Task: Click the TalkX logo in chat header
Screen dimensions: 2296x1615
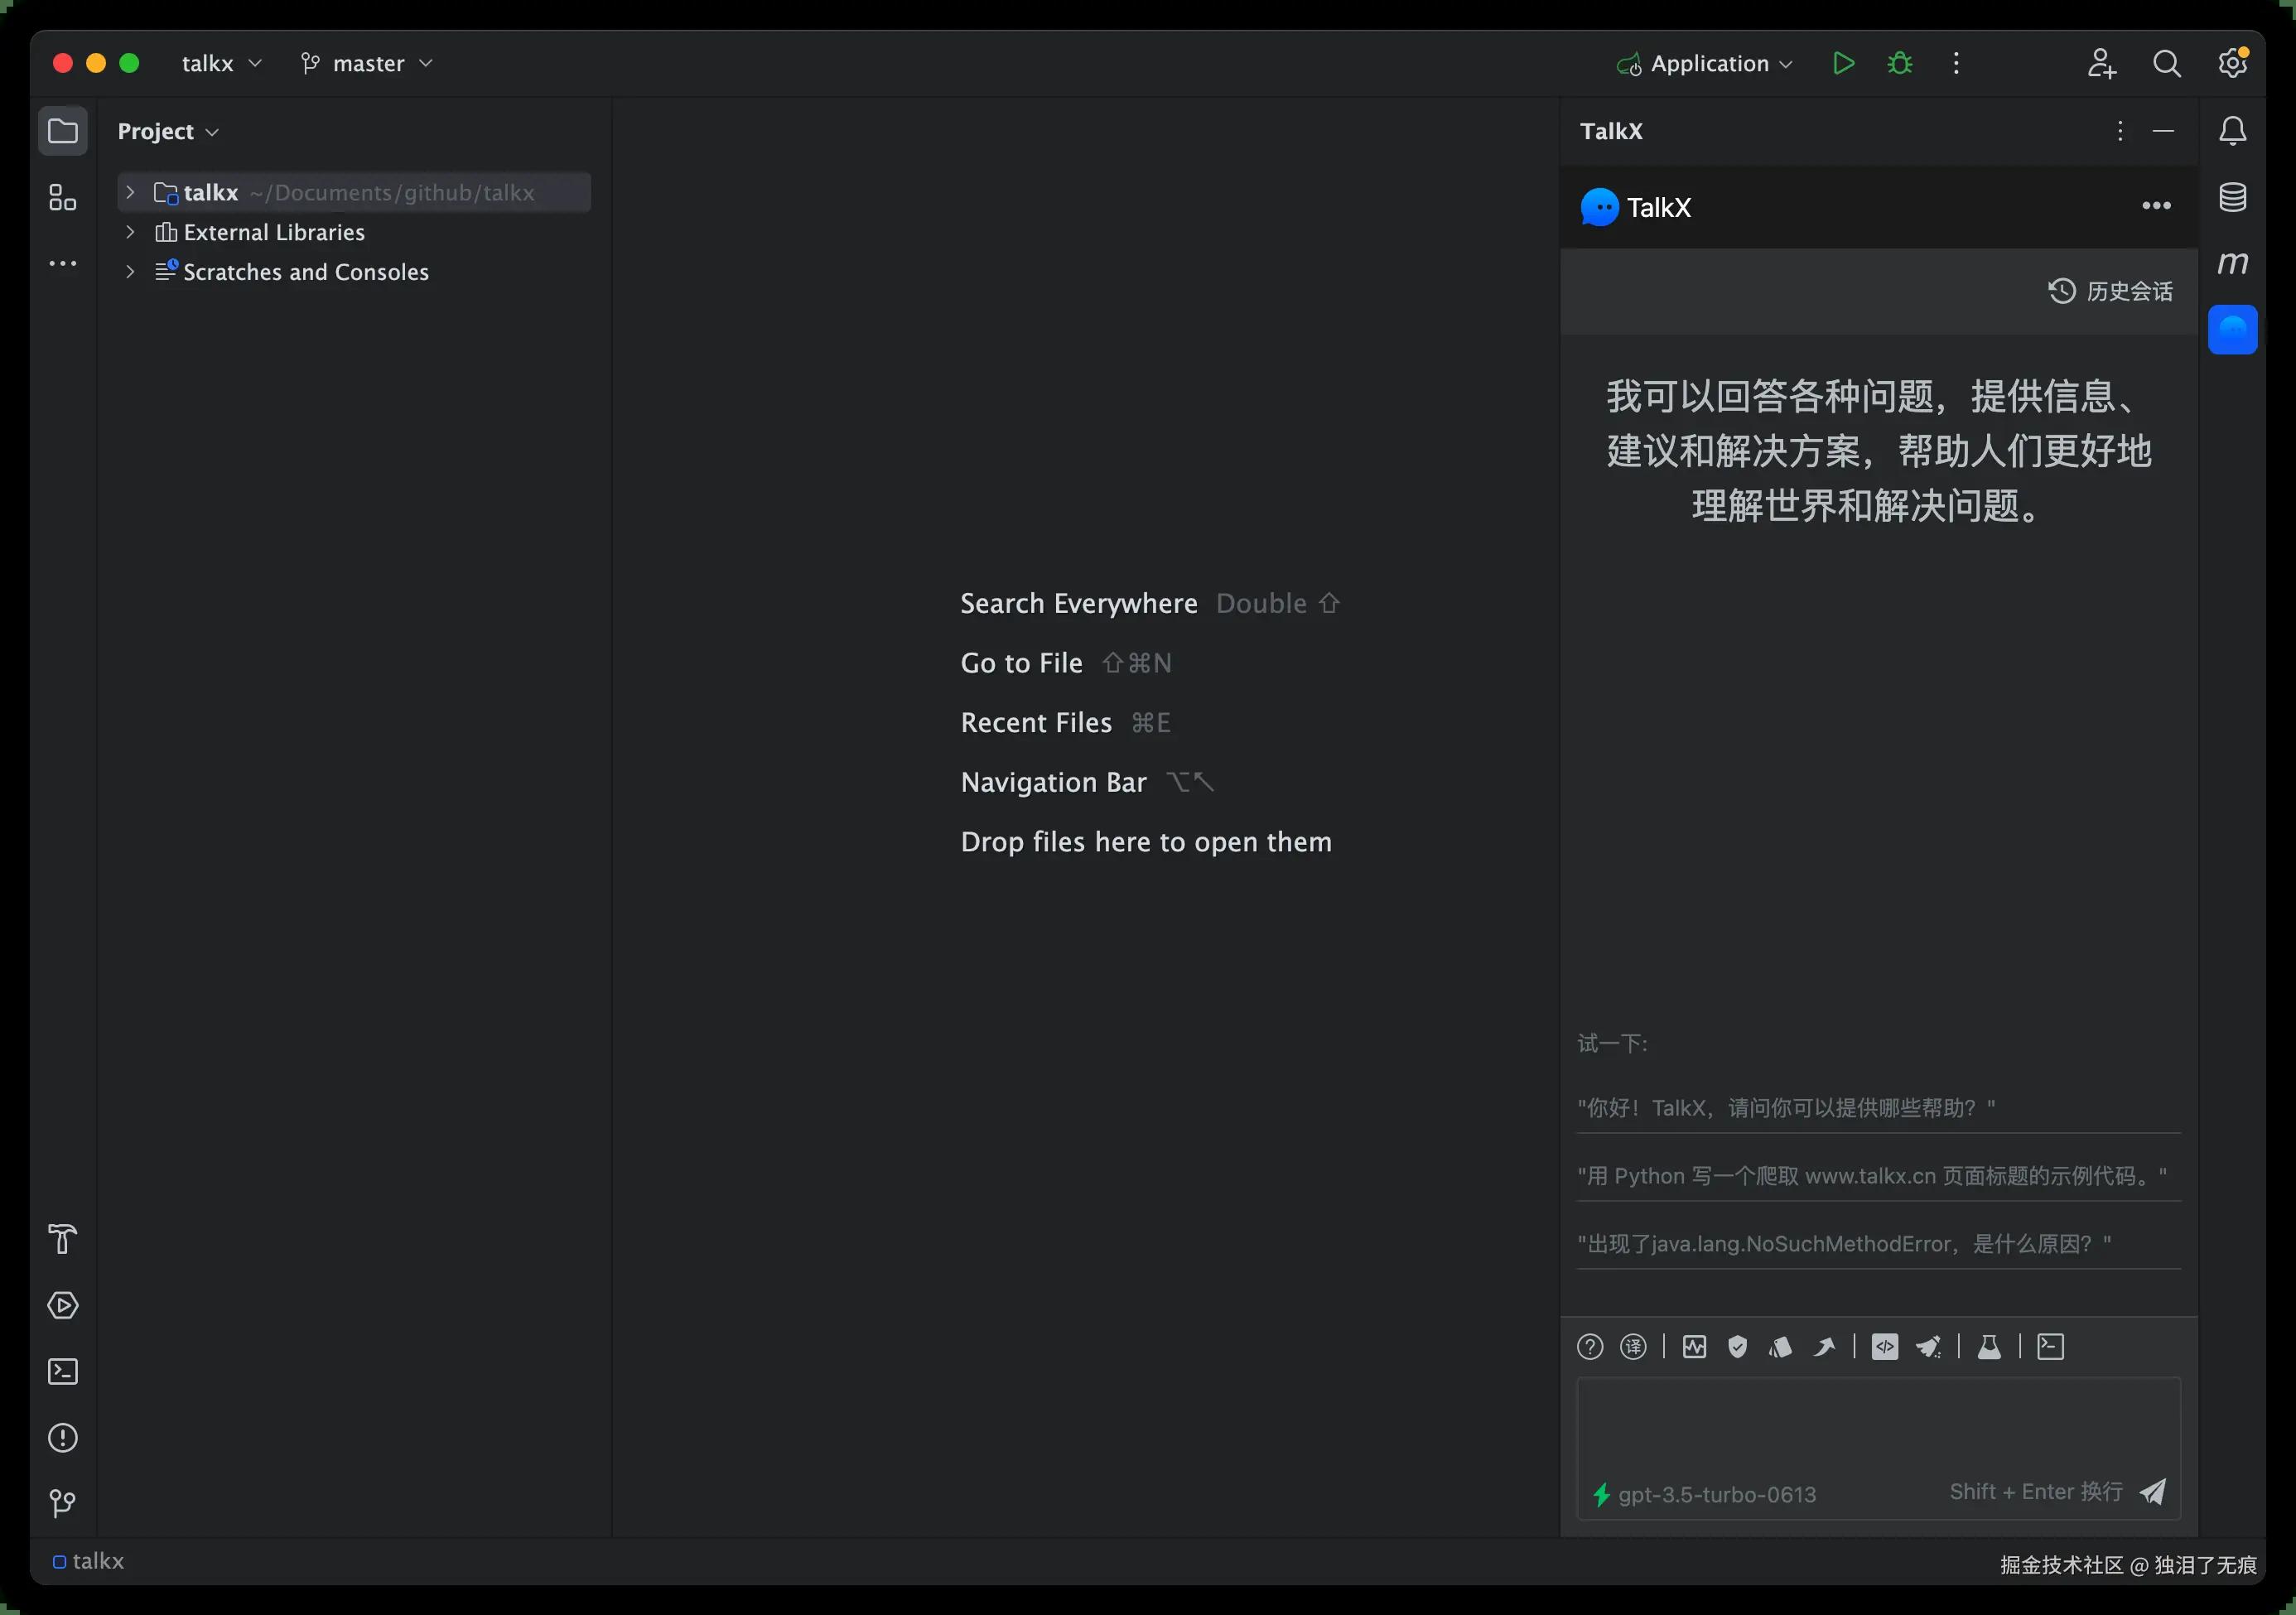Action: [x=1599, y=207]
